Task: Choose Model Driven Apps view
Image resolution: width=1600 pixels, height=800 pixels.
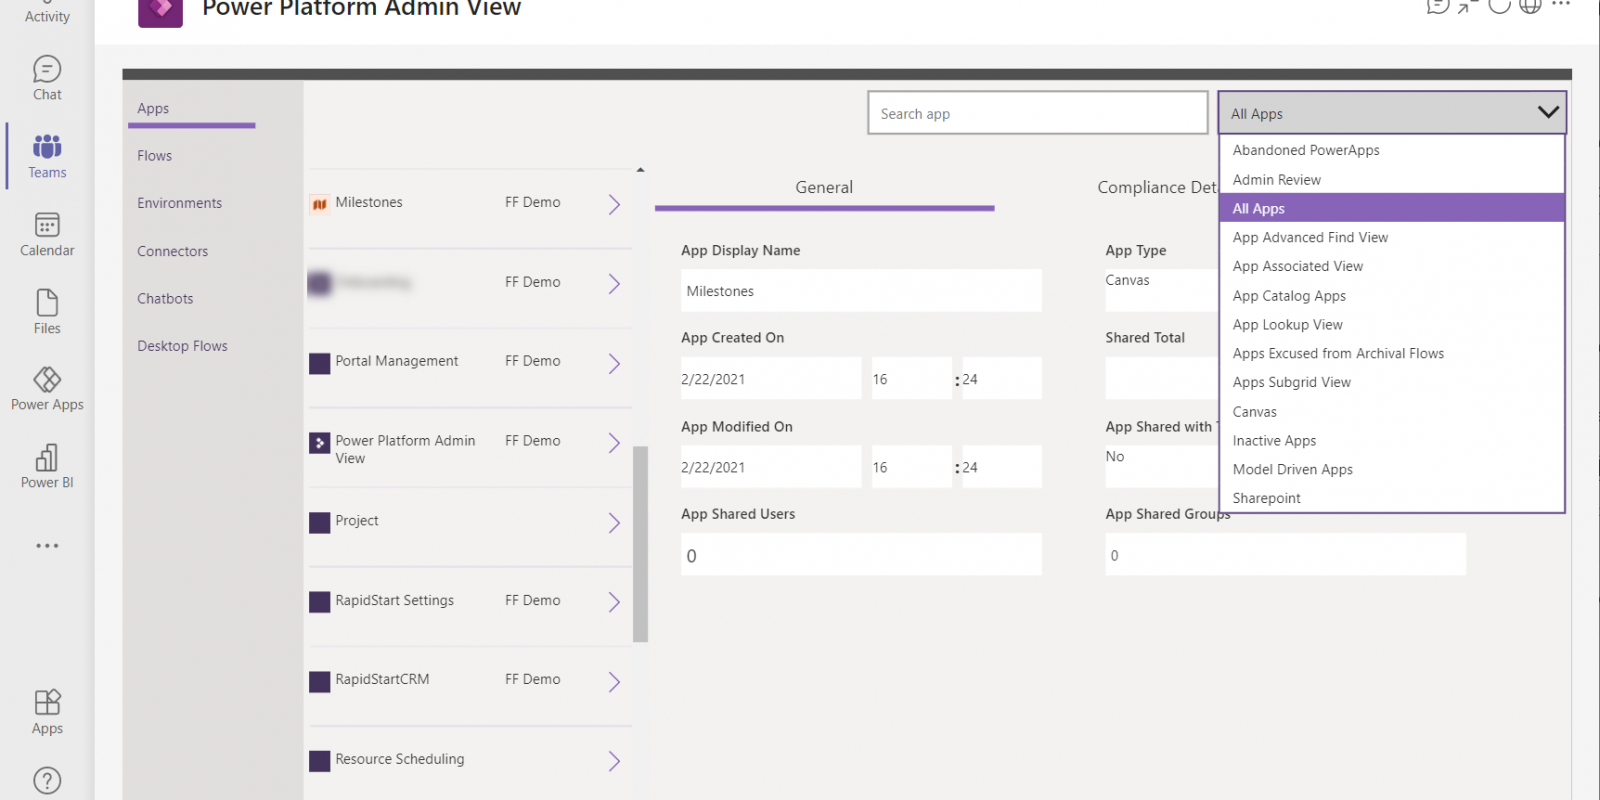Action: coord(1392,469)
